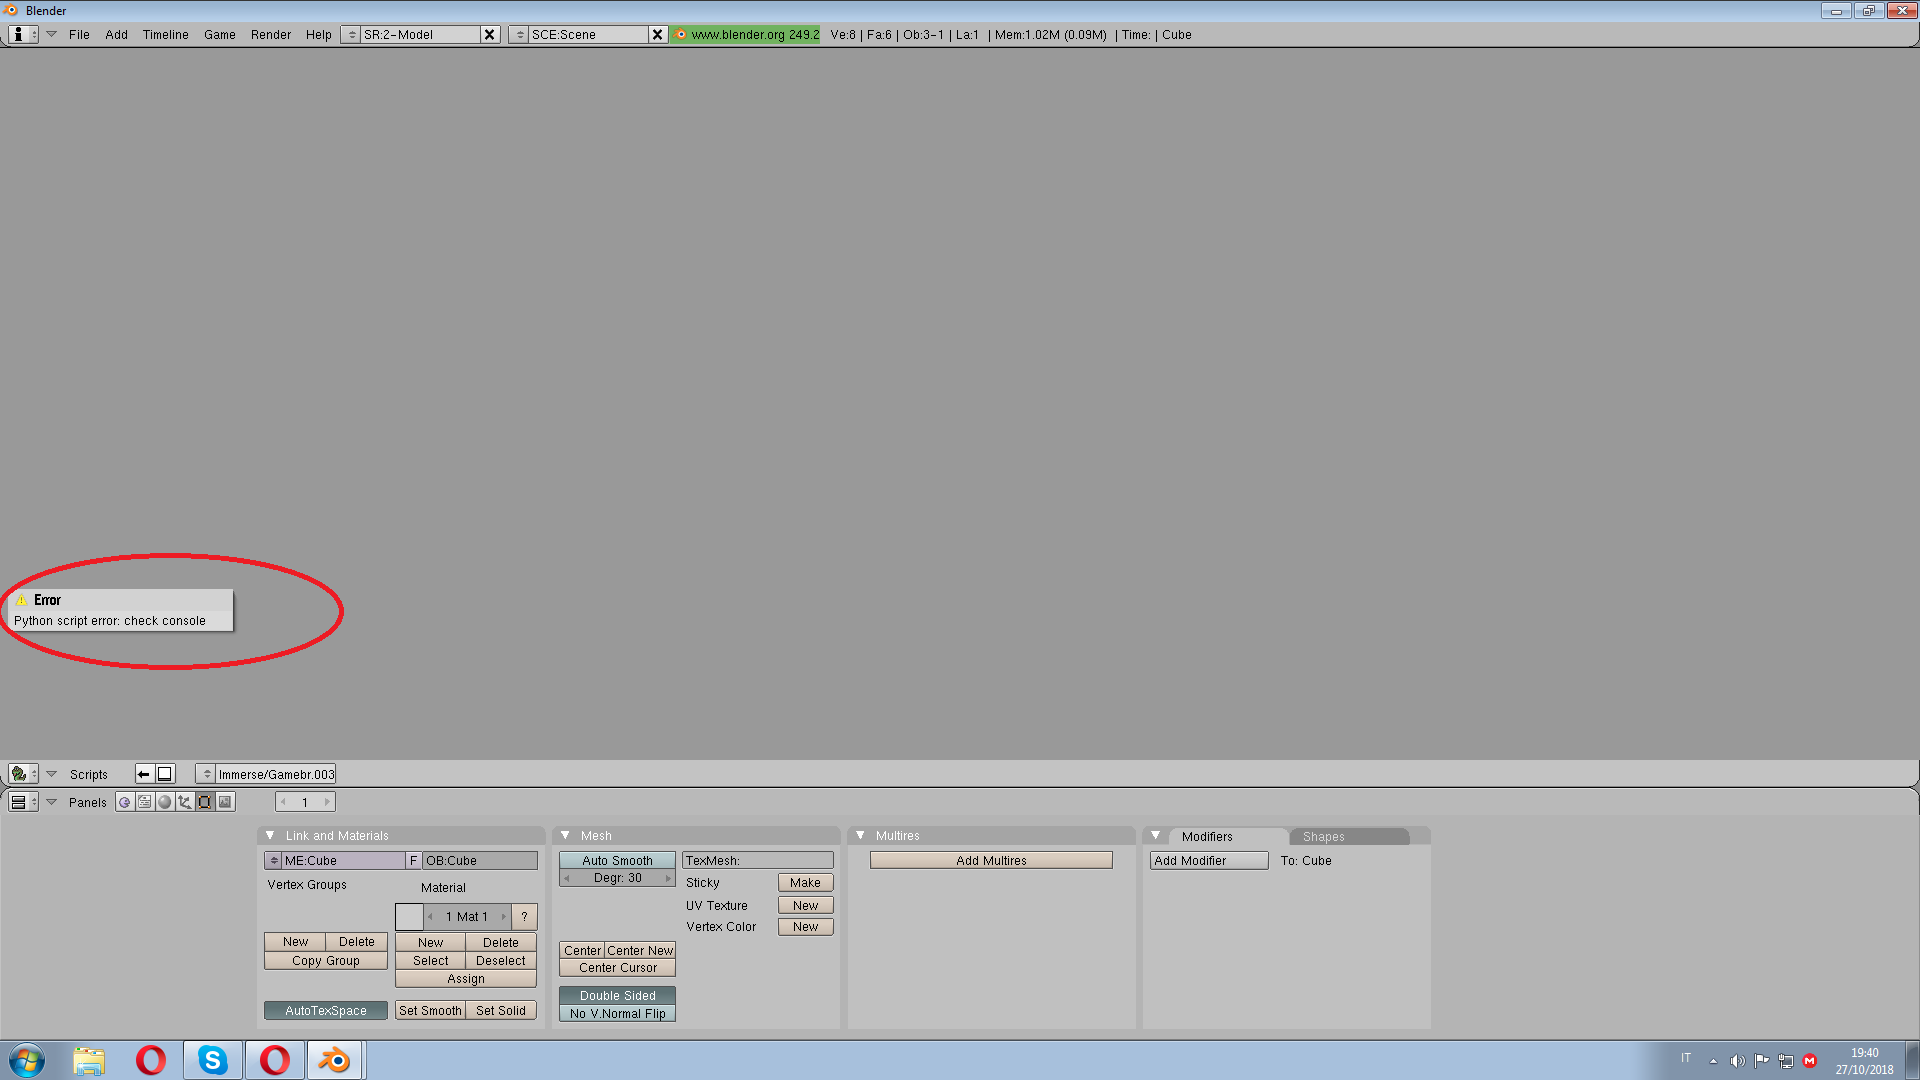Image resolution: width=1920 pixels, height=1080 pixels.
Task: Open the Help menu
Action: point(319,34)
